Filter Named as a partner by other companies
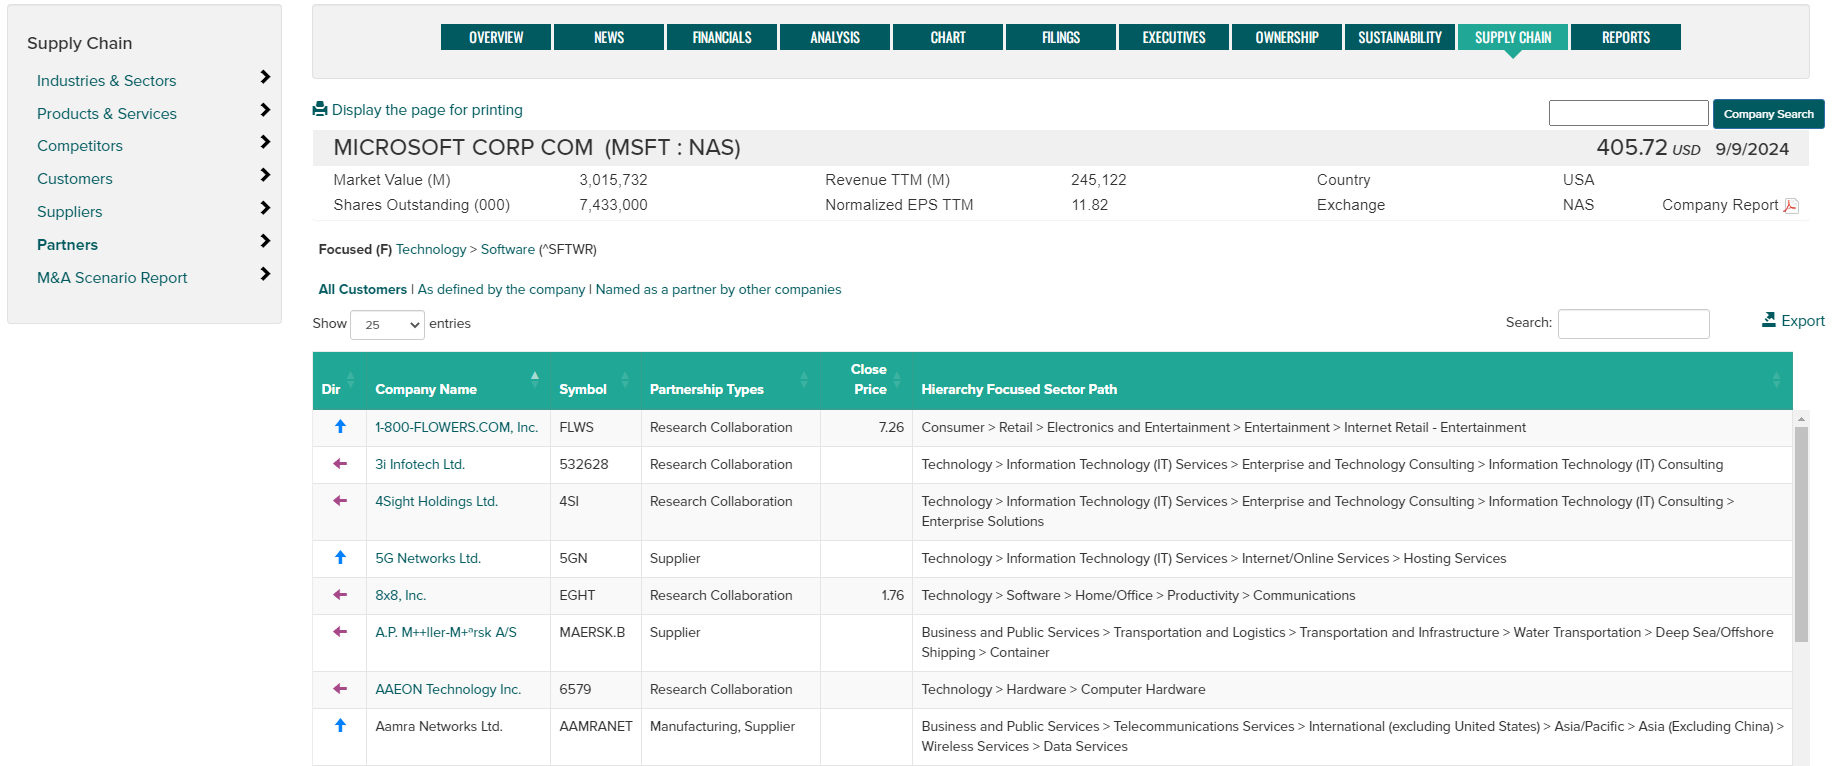 (x=719, y=289)
